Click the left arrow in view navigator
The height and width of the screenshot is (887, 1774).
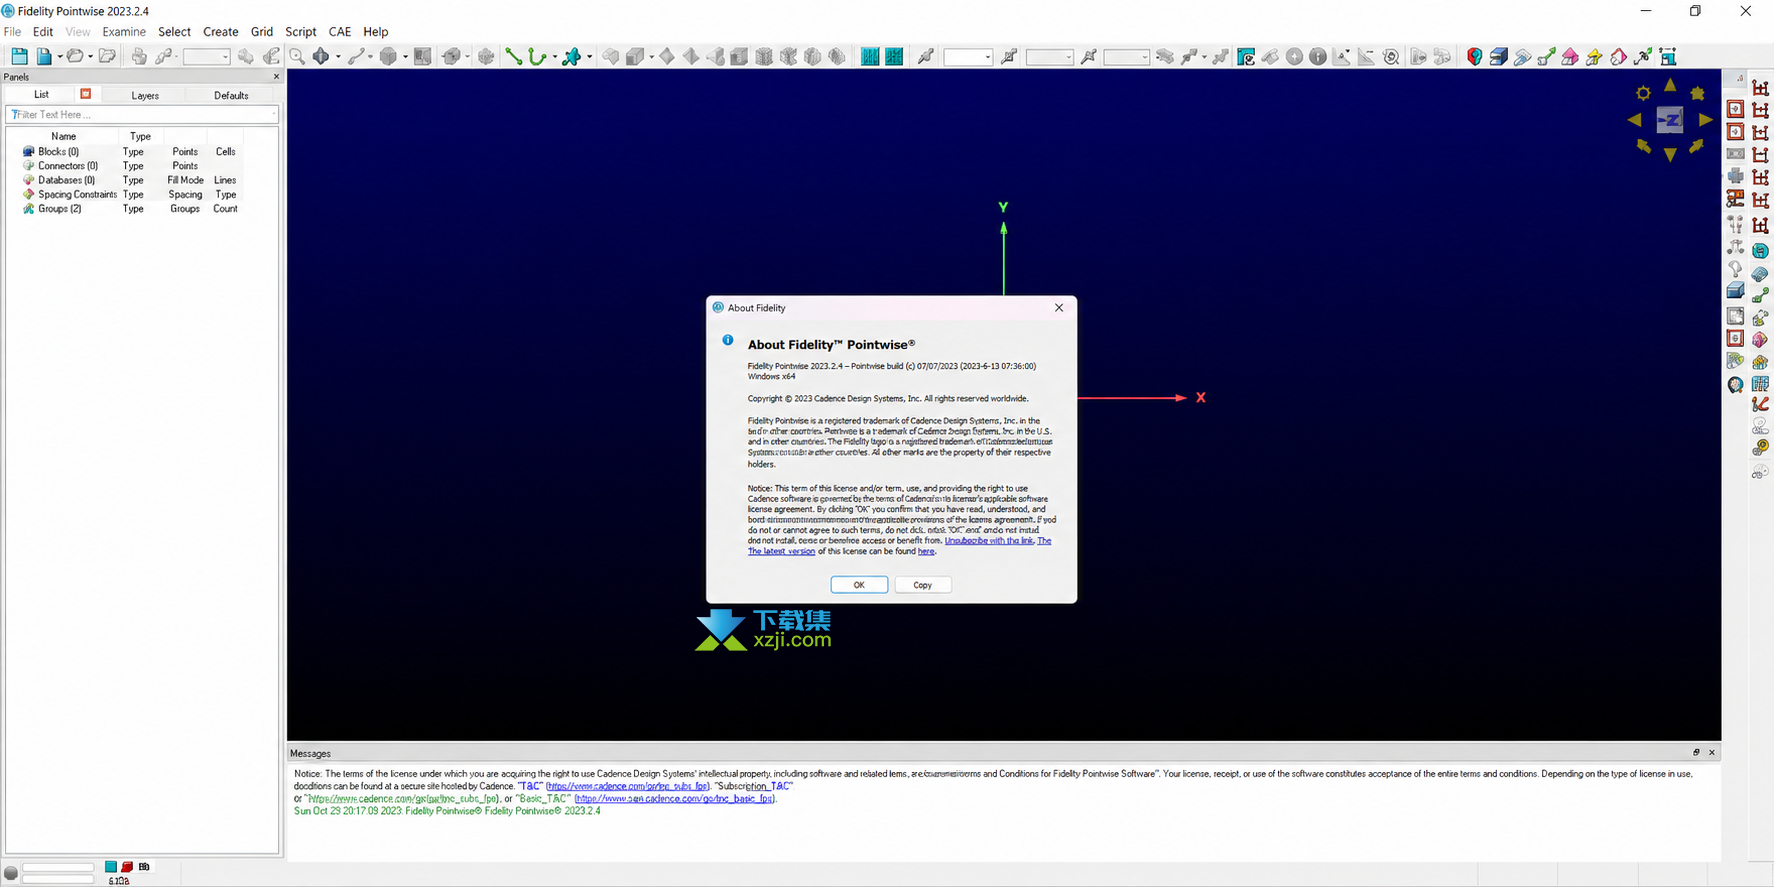click(1634, 120)
